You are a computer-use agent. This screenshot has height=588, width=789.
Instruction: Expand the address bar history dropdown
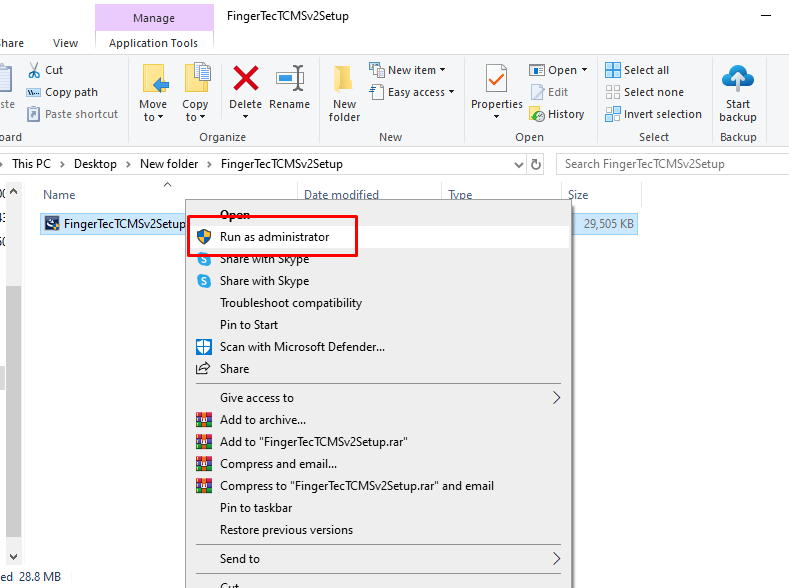point(519,164)
